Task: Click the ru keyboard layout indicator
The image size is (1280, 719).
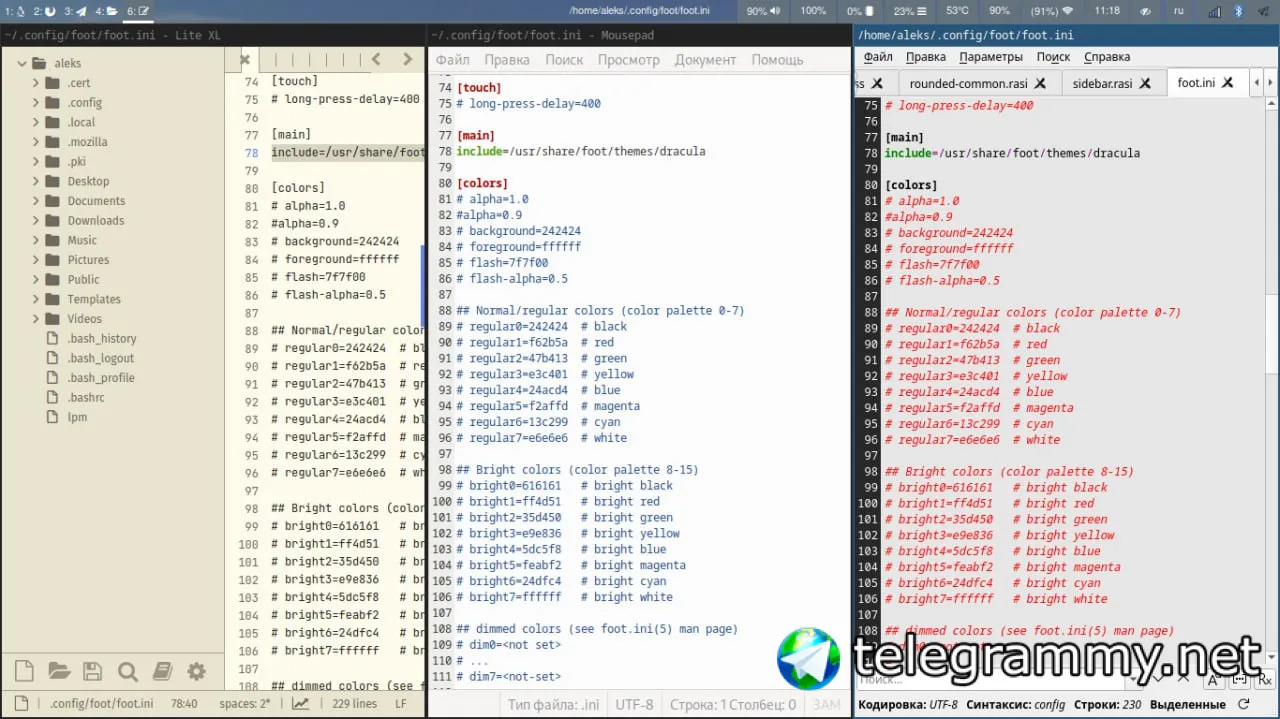Action: click(1178, 11)
